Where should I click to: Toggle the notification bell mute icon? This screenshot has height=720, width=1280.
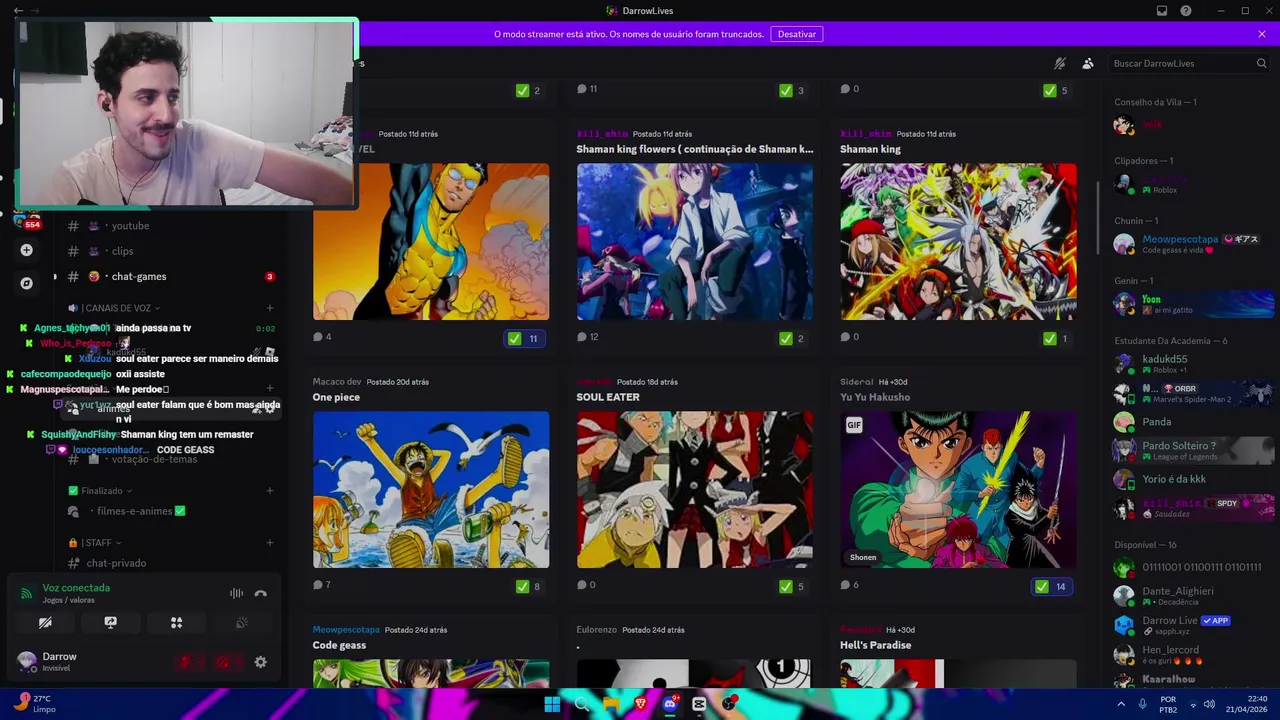coord(1060,63)
